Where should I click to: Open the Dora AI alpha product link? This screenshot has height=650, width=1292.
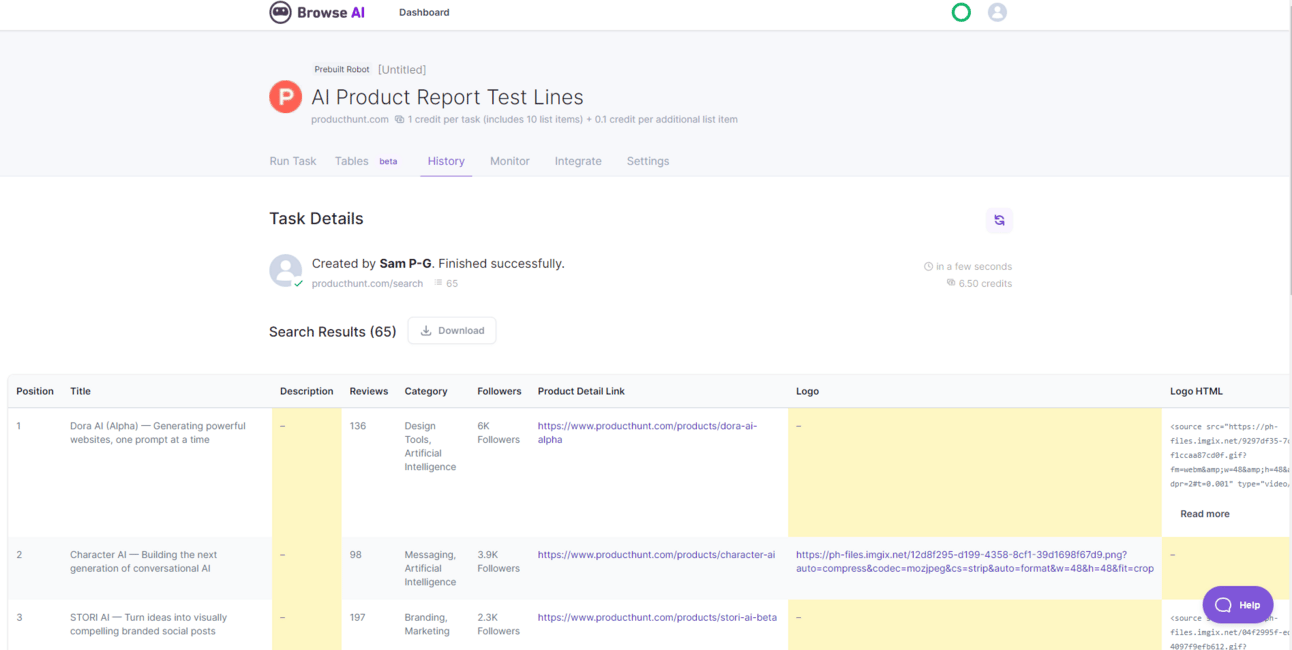(x=647, y=433)
